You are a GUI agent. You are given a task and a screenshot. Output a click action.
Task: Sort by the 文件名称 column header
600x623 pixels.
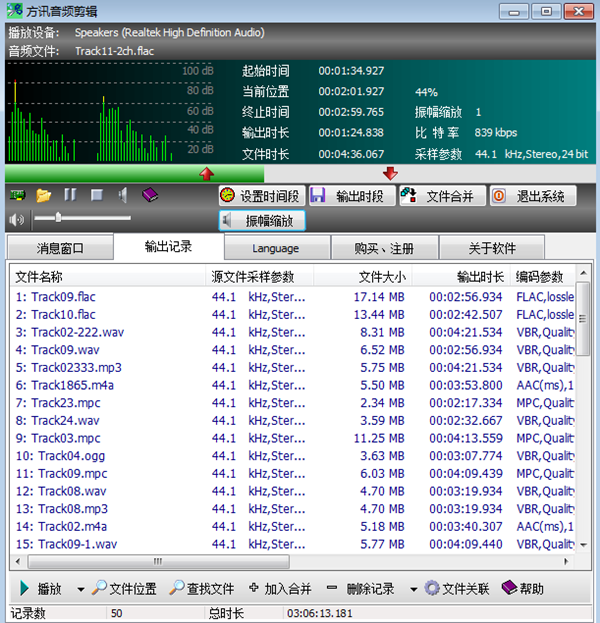click(108, 277)
